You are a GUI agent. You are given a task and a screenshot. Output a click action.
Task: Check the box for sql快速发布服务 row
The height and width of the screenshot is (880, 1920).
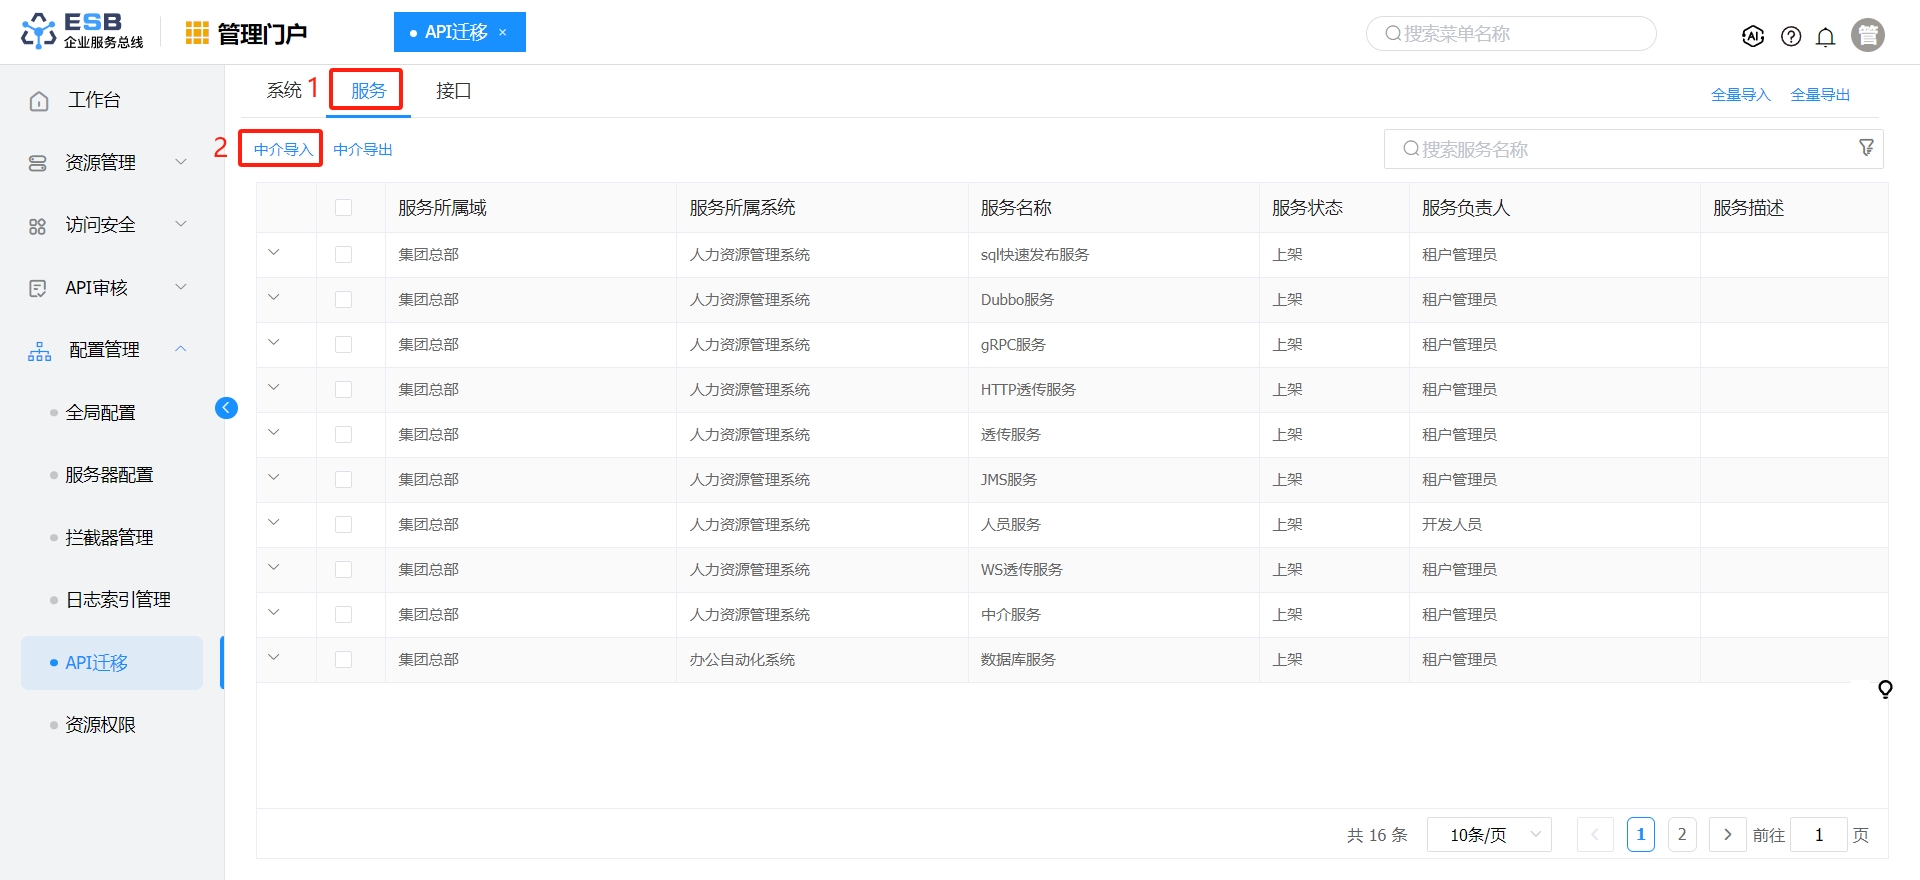click(x=343, y=254)
